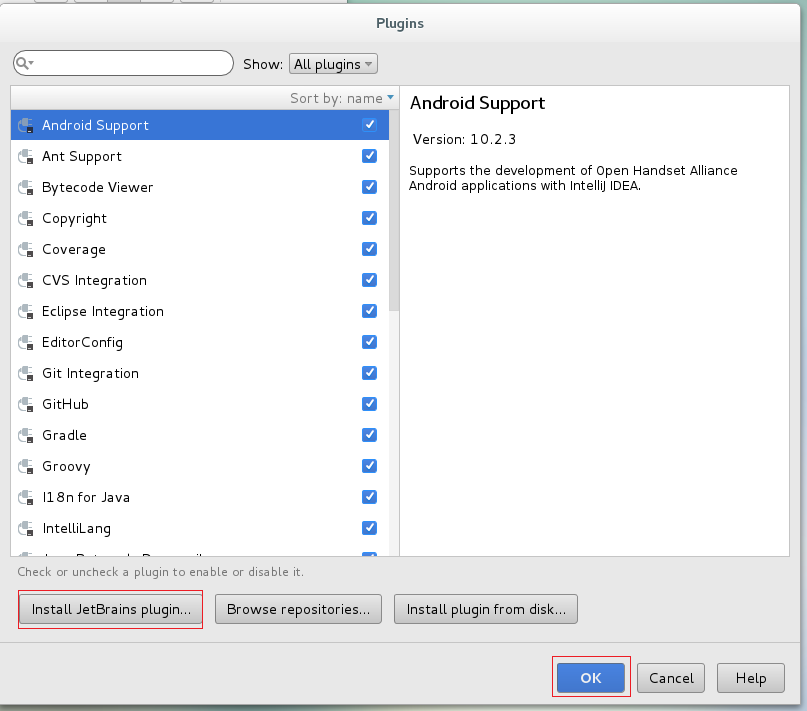Open Help for the Plugins dialog

[750, 678]
